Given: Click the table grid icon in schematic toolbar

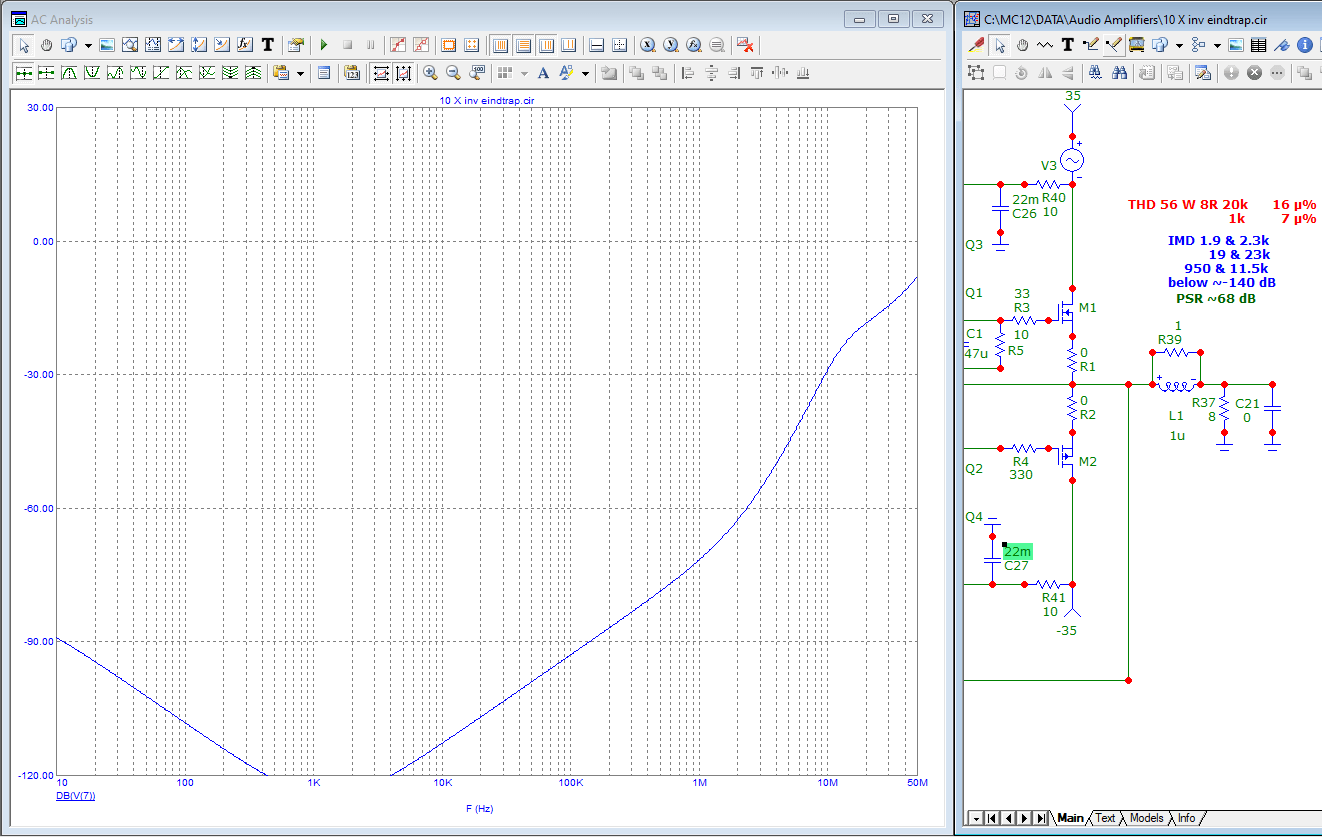Looking at the screenshot, I should tap(1259, 45).
